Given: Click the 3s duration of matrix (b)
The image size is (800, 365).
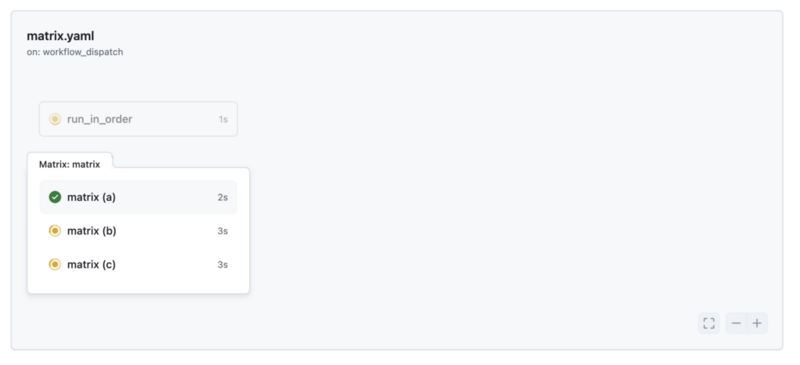Looking at the screenshot, I should 222,231.
